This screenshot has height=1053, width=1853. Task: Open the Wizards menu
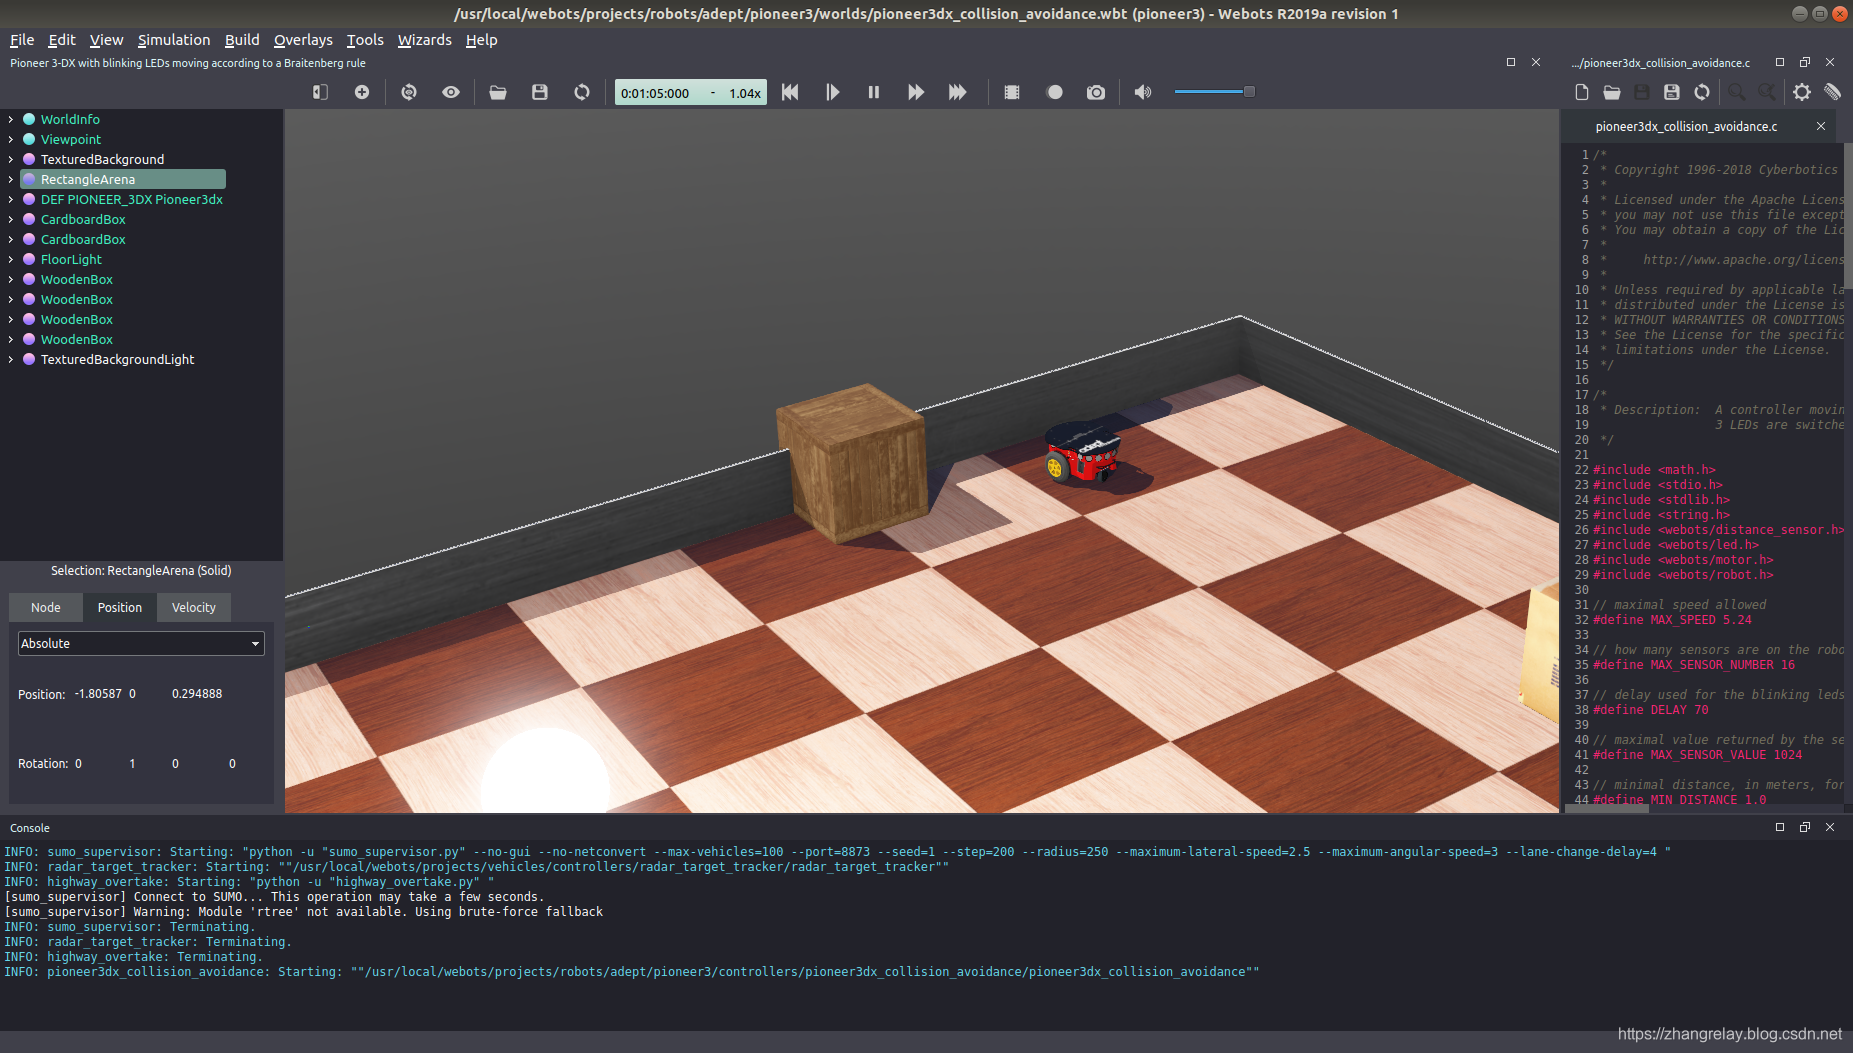click(425, 40)
